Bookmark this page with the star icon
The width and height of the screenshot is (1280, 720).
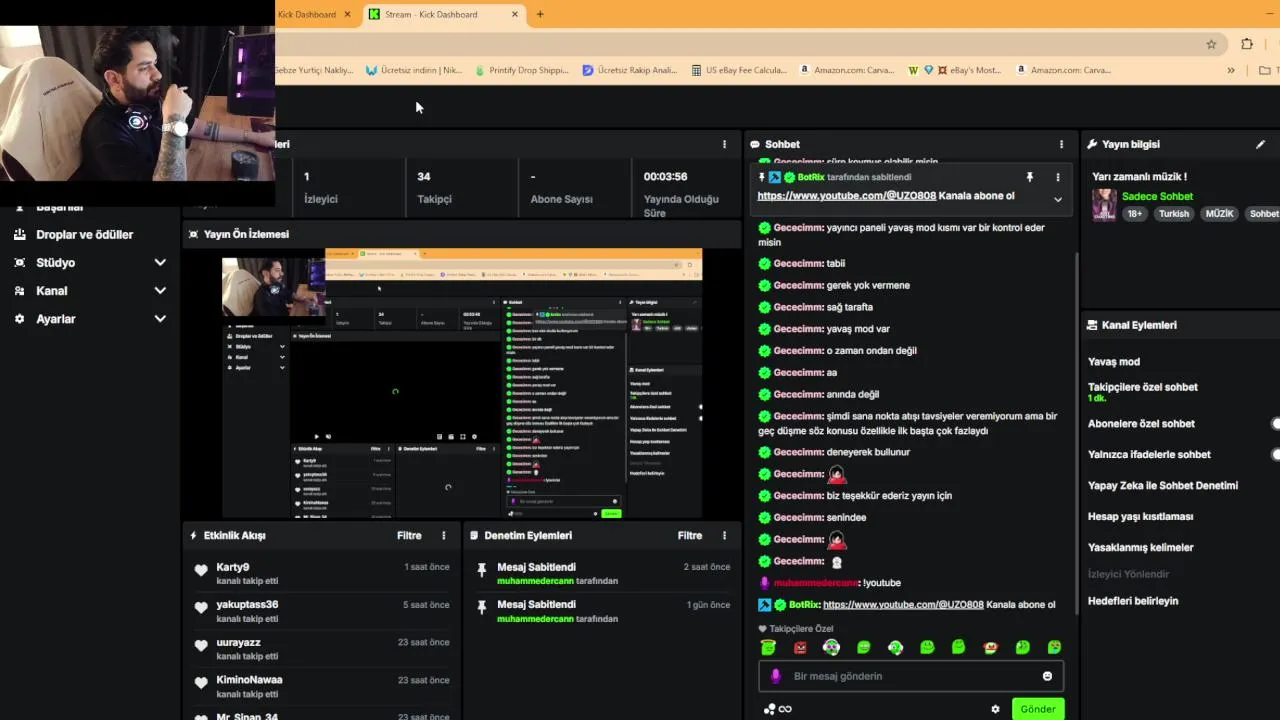[x=1211, y=44]
